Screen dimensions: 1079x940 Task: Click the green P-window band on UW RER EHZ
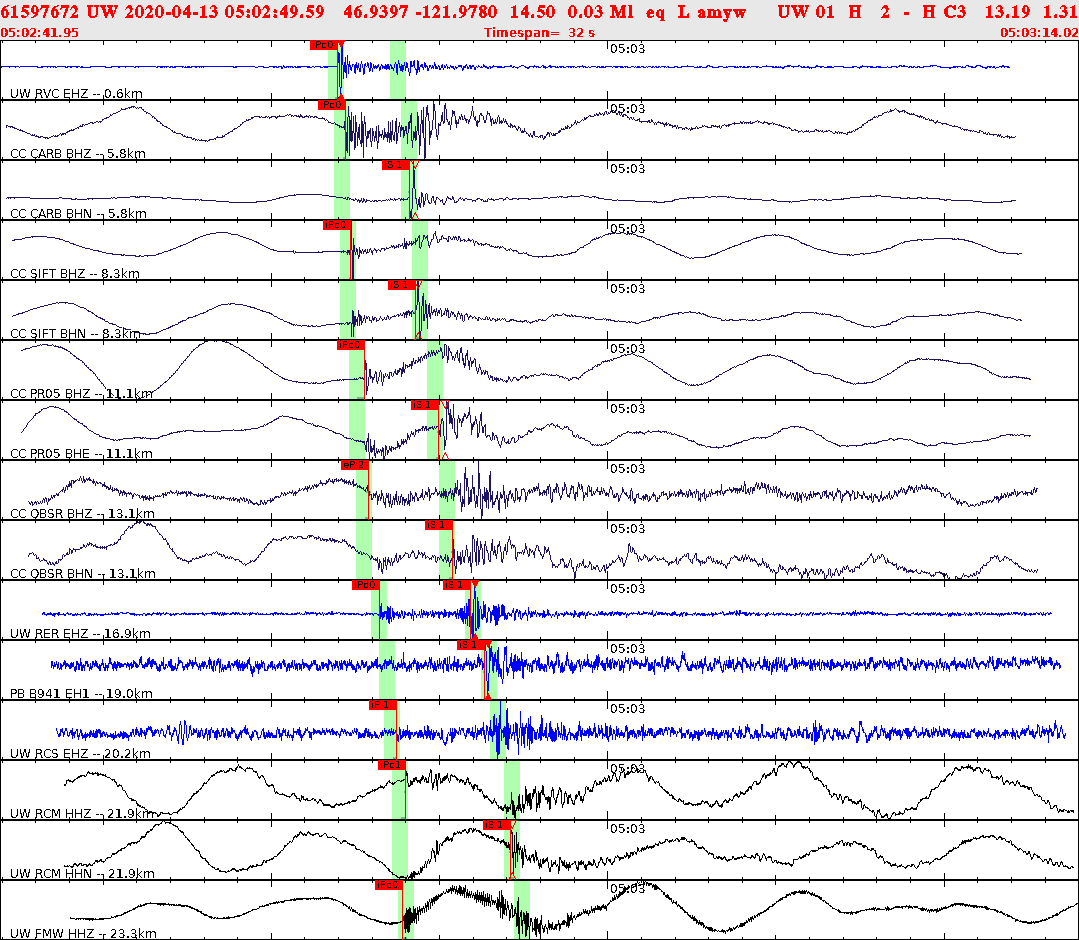375,612
